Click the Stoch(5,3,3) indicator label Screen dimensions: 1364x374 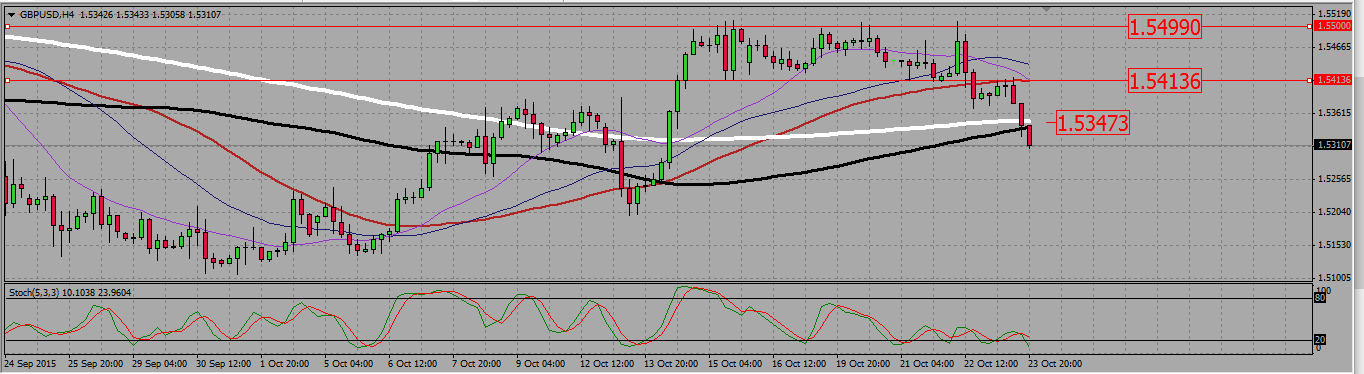click(32, 292)
